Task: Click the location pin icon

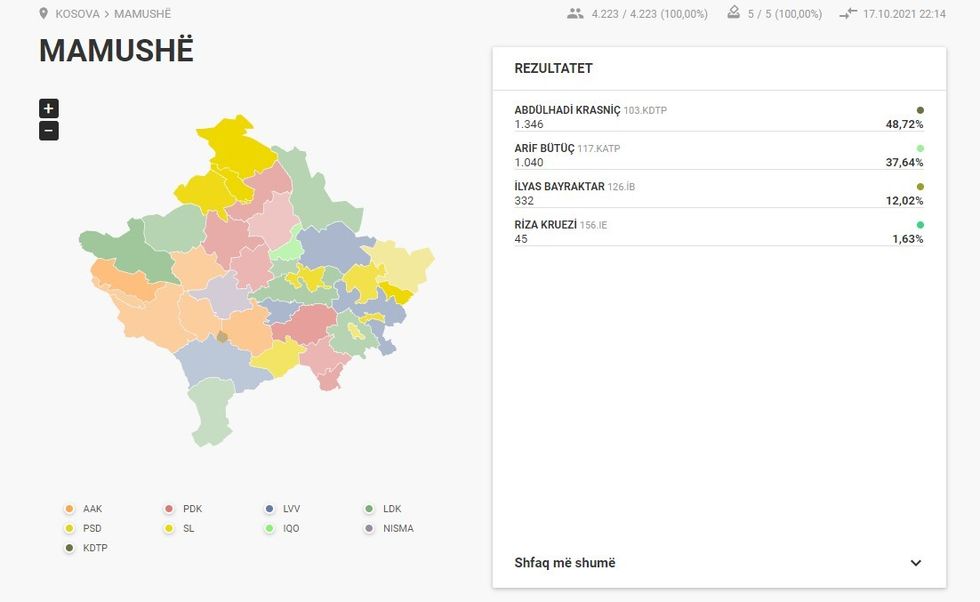Action: pos(43,14)
